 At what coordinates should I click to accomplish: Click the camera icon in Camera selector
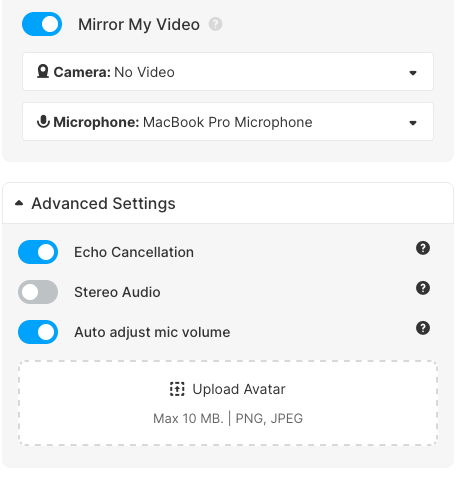pyautogui.click(x=43, y=72)
